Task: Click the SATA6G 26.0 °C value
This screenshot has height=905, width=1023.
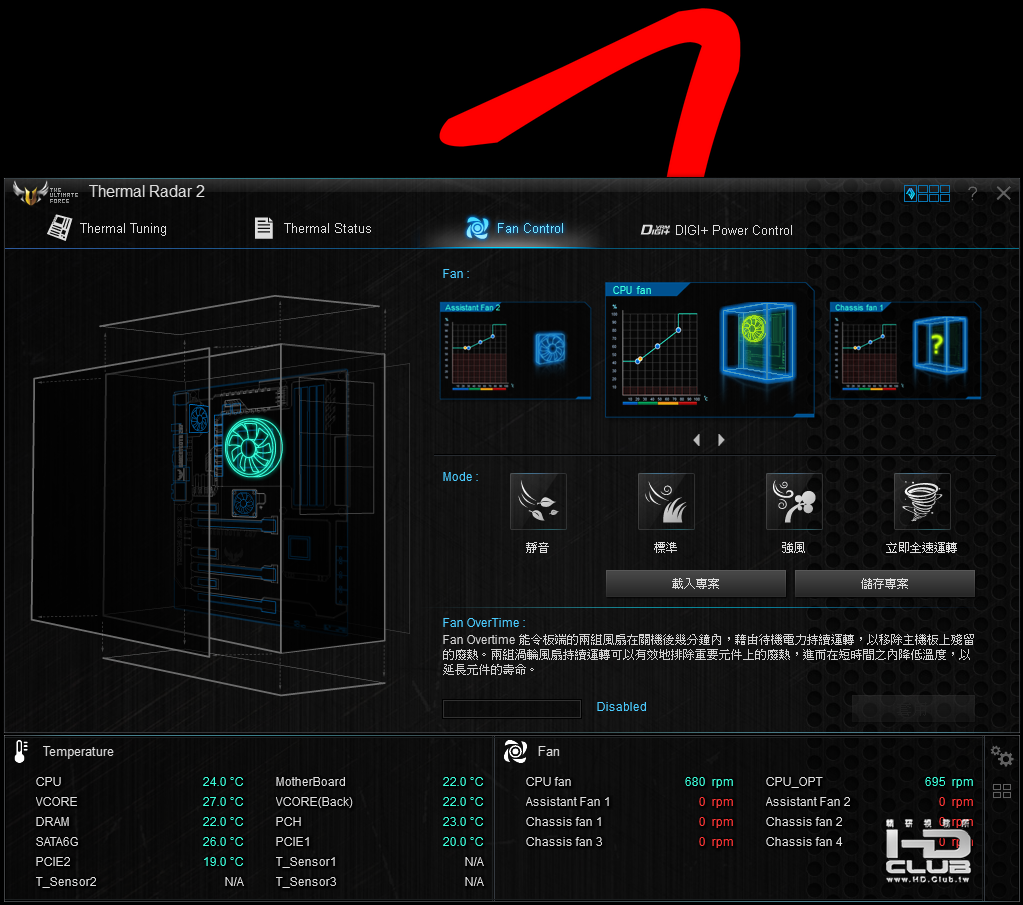Action: click(x=223, y=842)
